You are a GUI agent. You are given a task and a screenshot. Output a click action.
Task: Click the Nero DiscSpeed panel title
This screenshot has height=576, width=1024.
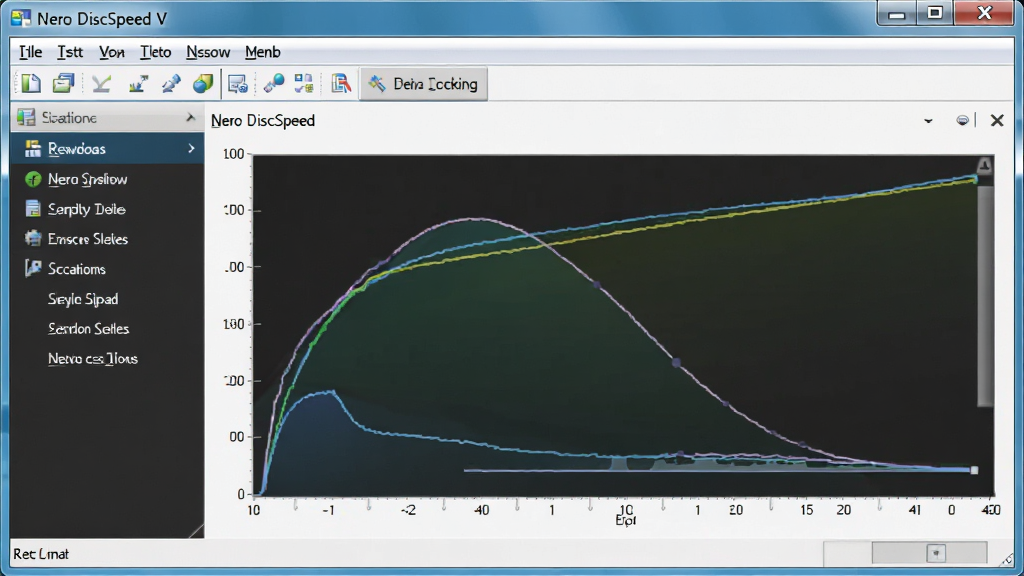click(x=263, y=121)
